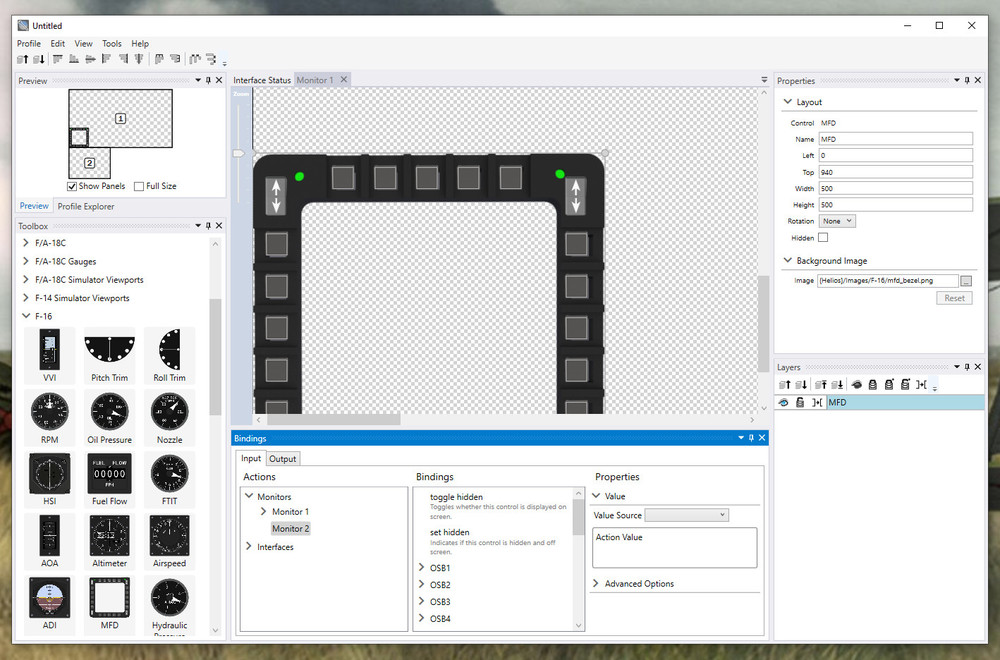Expand the OSB1 binding entry
Viewport: 1000px width, 660px height.
[x=421, y=567]
